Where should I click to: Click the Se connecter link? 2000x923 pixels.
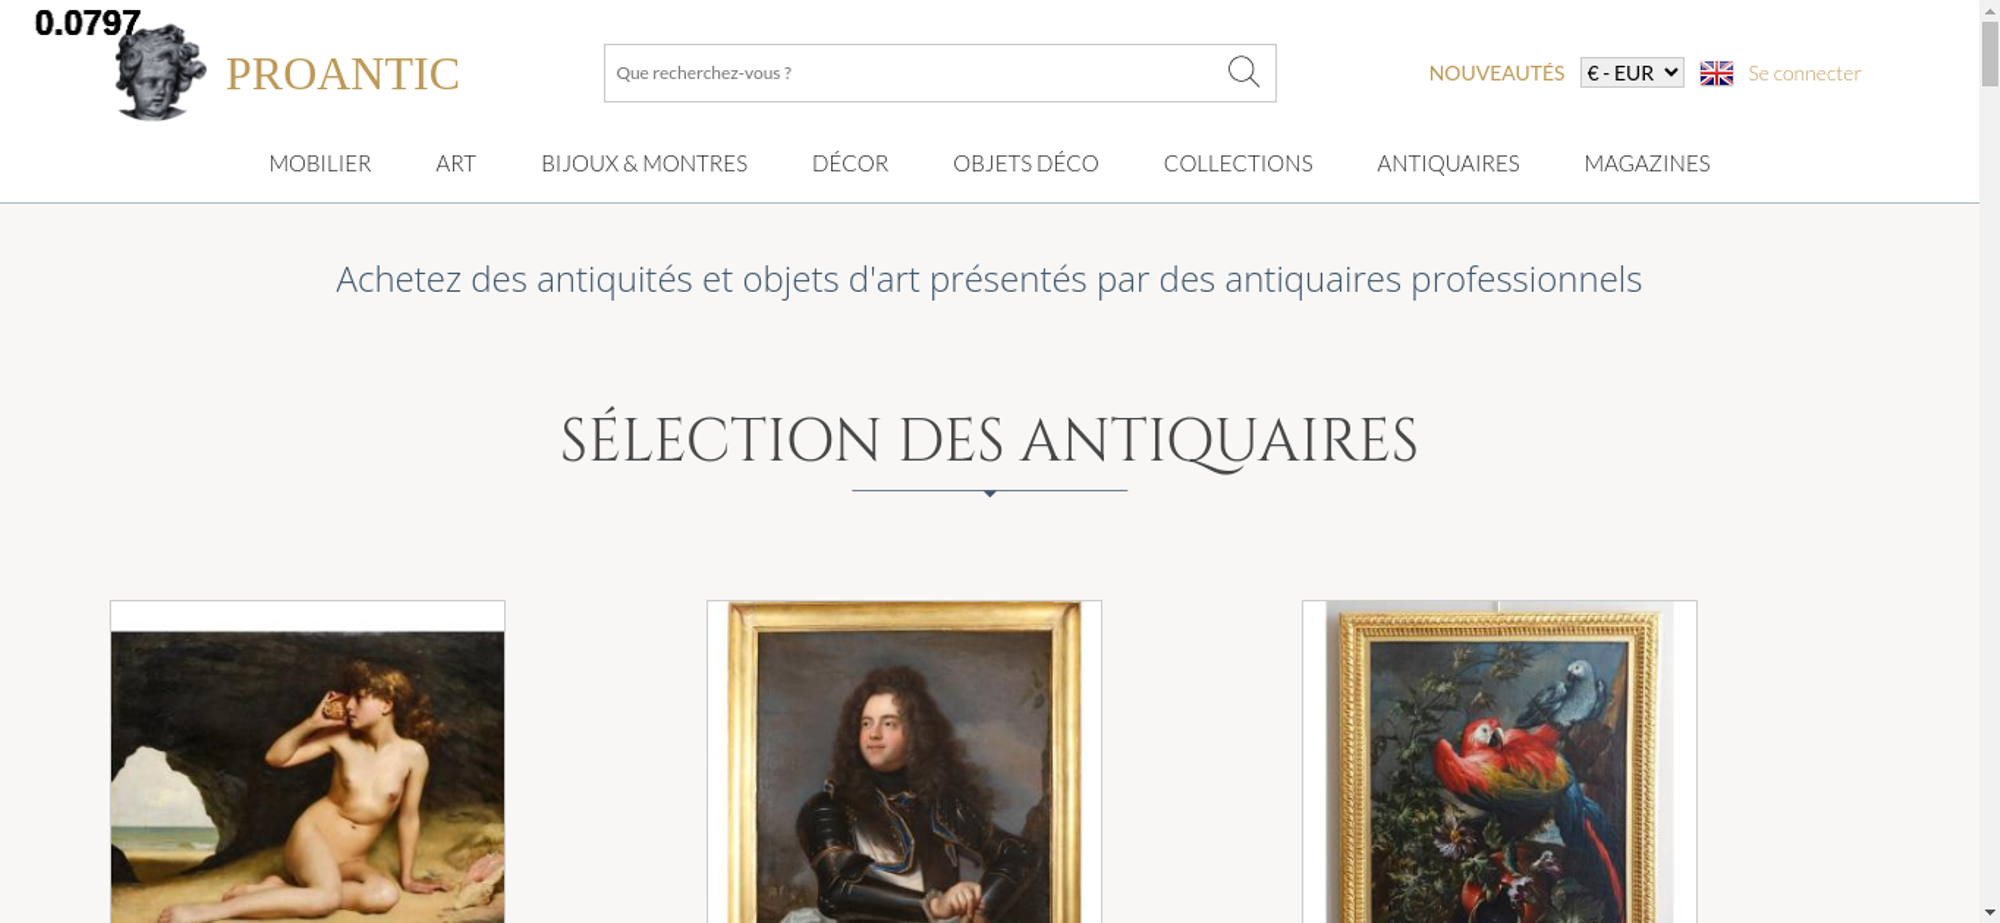click(1804, 73)
